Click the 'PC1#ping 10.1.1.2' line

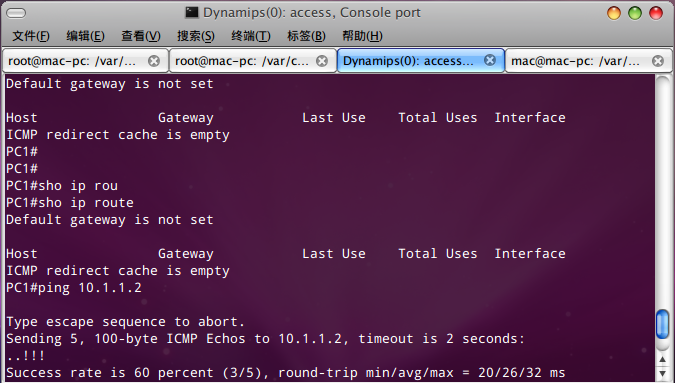[74, 287]
